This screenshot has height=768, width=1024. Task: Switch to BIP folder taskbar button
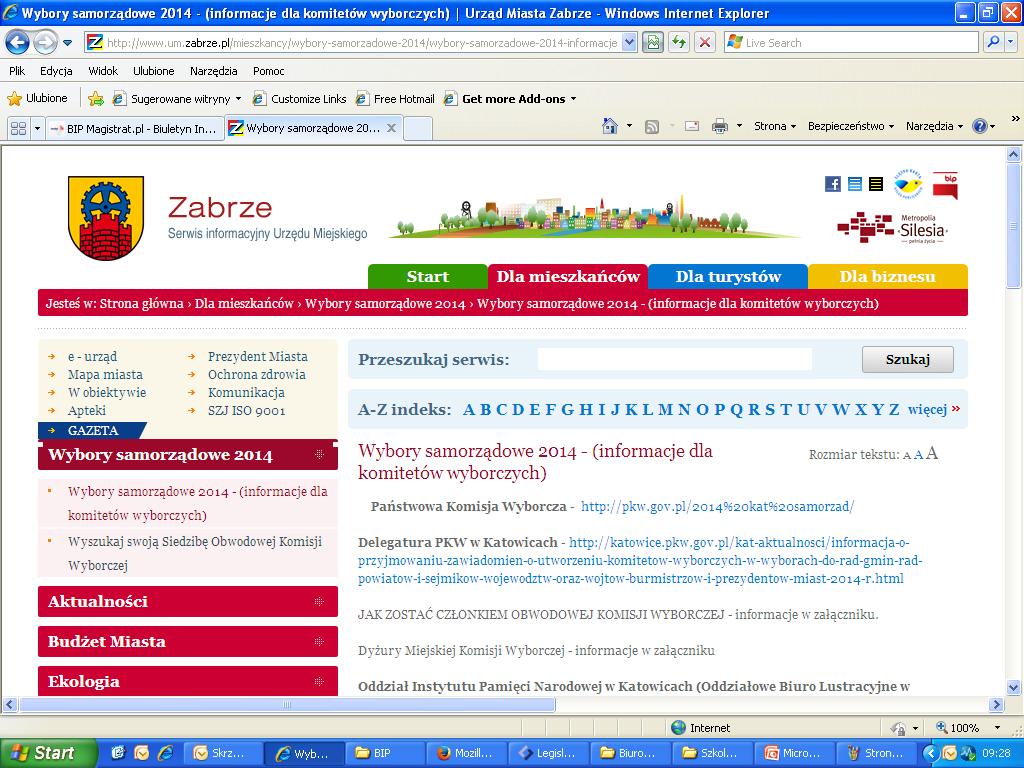point(384,753)
